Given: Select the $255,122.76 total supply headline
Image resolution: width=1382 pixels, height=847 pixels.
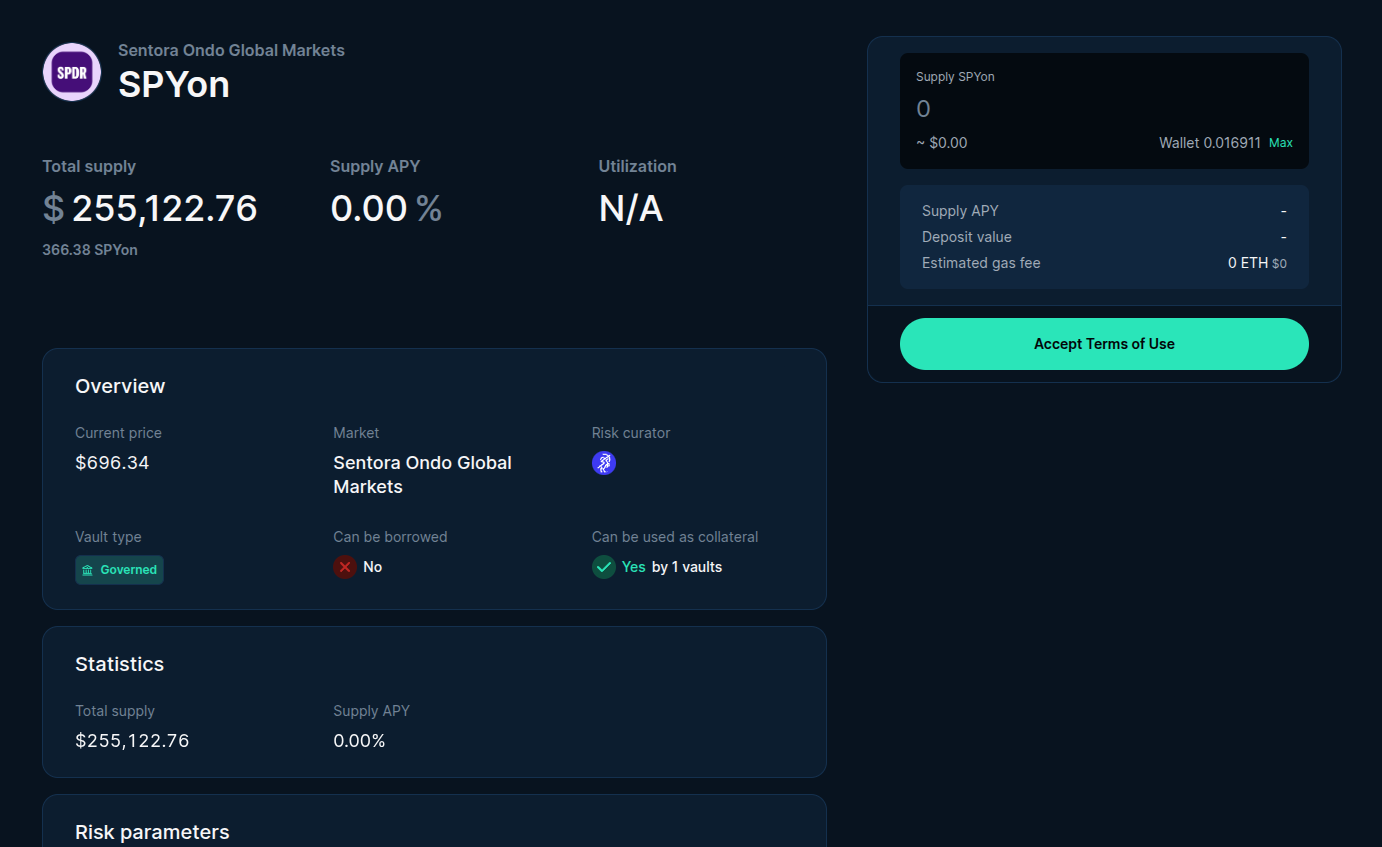Looking at the screenshot, I should tap(150, 208).
